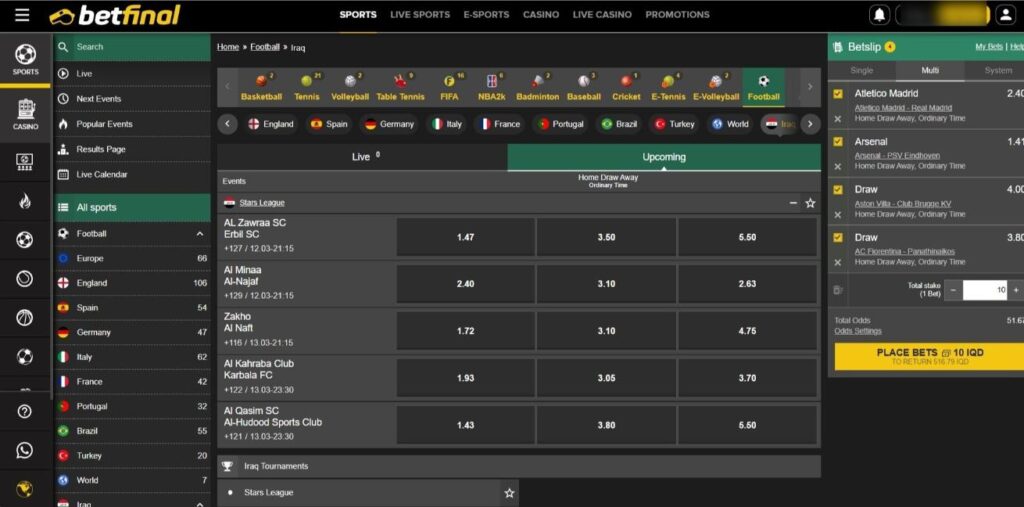This screenshot has height=507, width=1024.
Task: Collapse the Football section in sidebar
Action: pos(199,234)
